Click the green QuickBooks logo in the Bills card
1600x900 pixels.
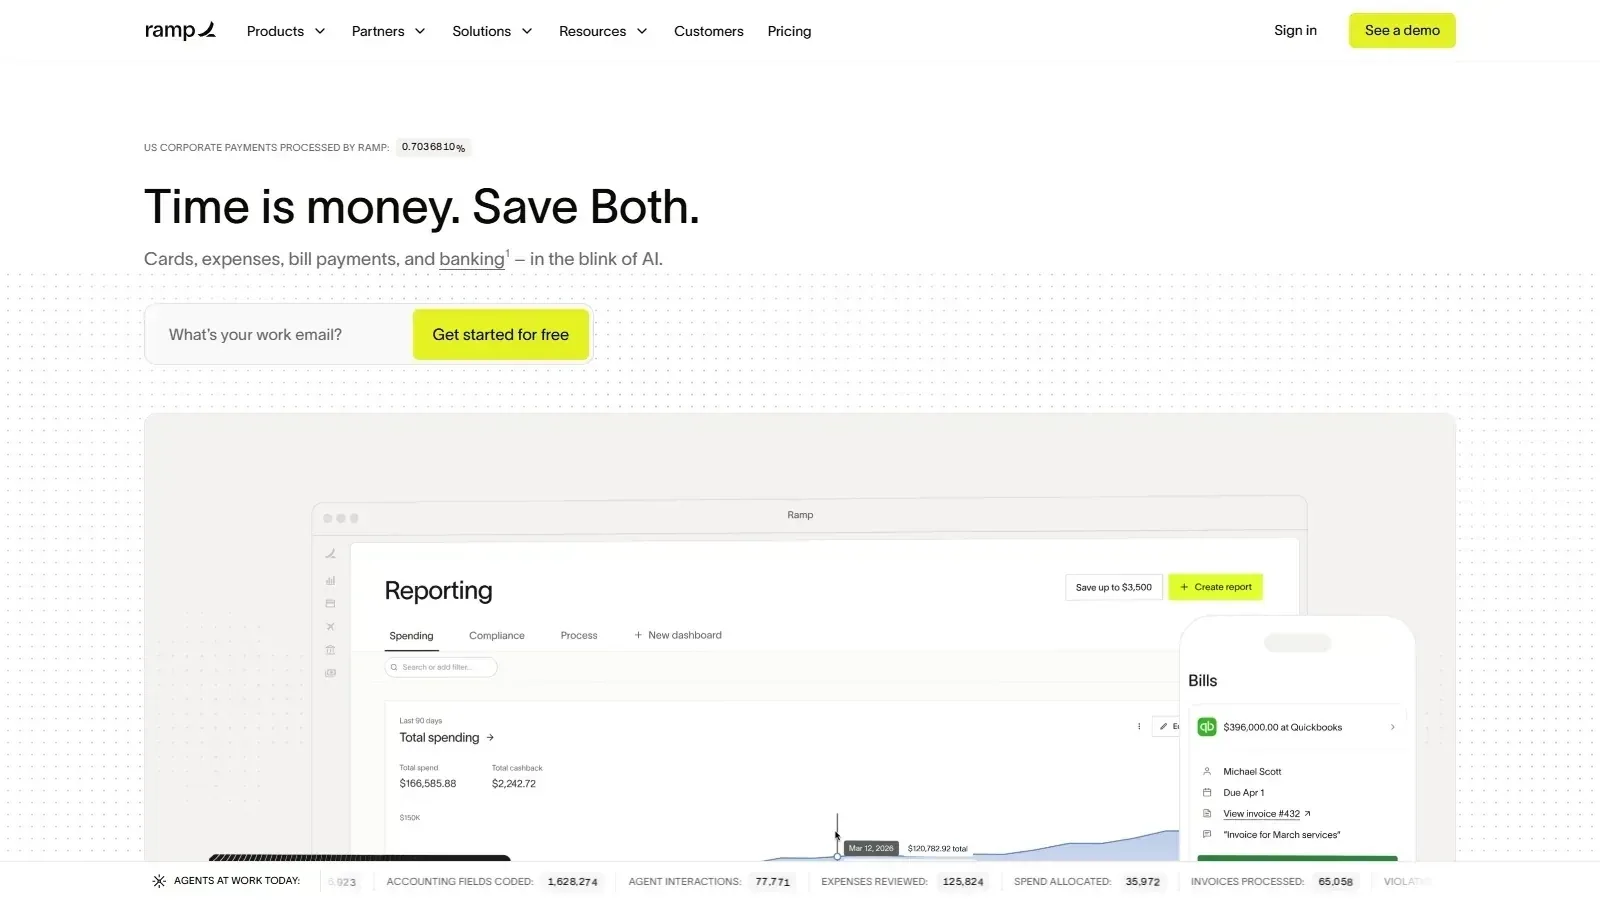1207,727
